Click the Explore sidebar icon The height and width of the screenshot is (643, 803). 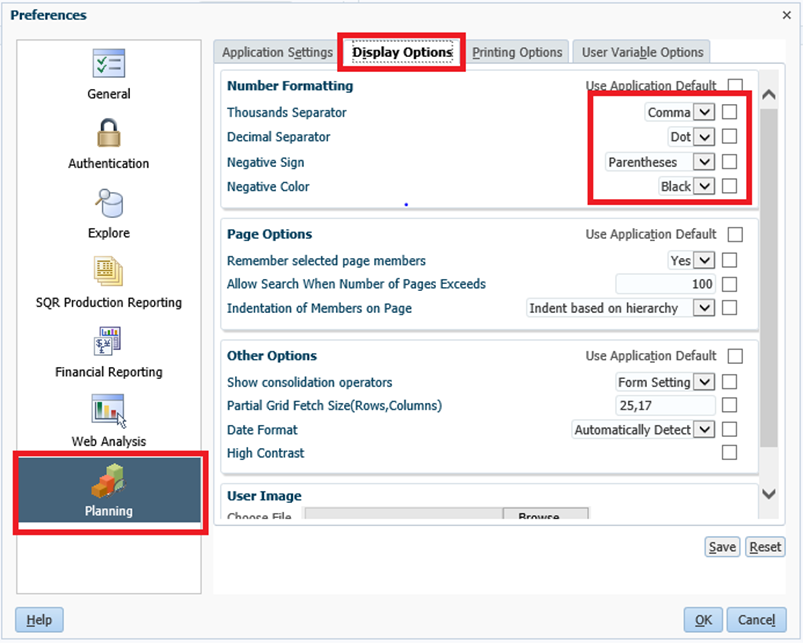coord(108,203)
